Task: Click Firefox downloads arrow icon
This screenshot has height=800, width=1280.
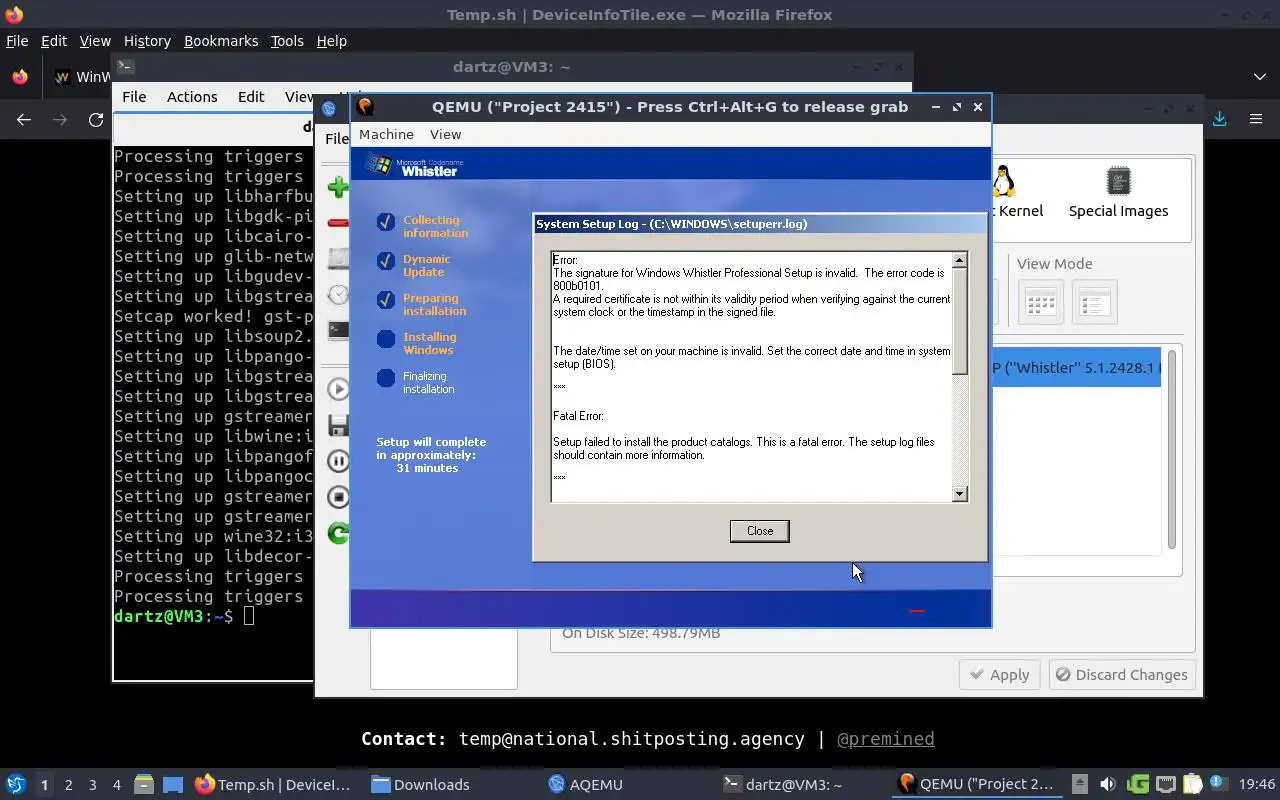Action: [x=1219, y=119]
